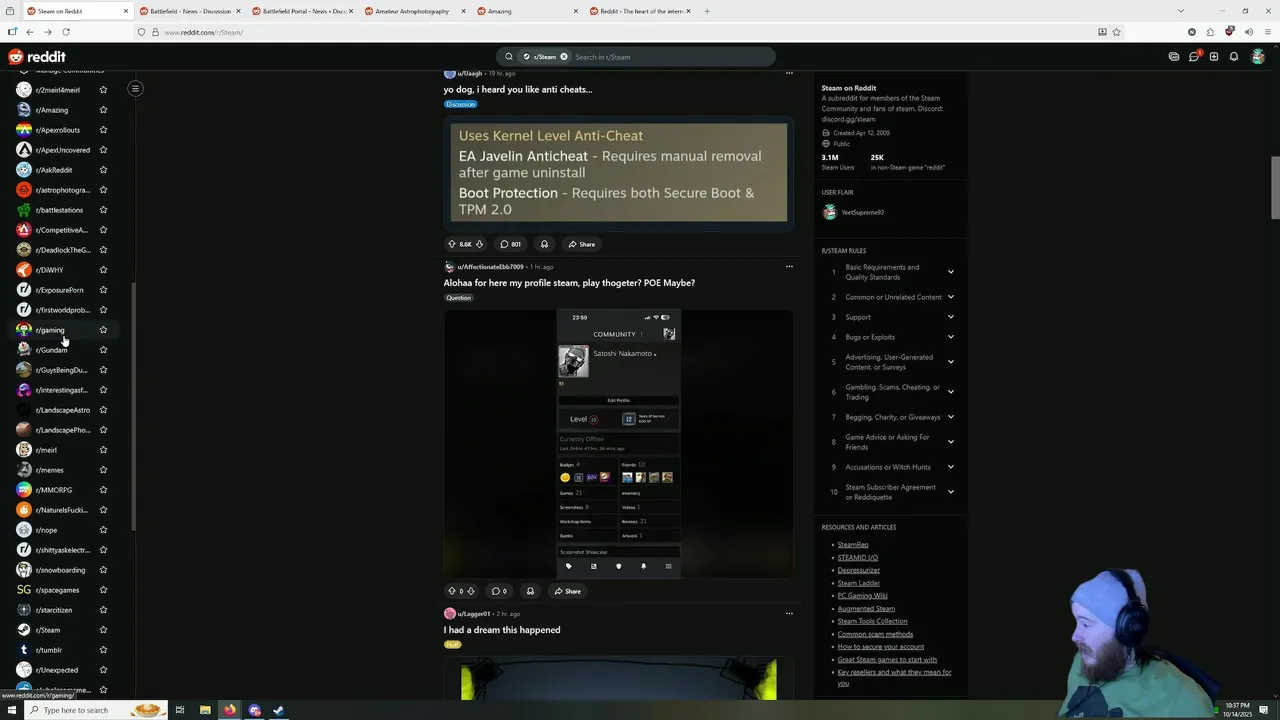Image resolution: width=1280 pixels, height=720 pixels.
Task: Star the r/snowboarding community
Action: pyautogui.click(x=103, y=570)
